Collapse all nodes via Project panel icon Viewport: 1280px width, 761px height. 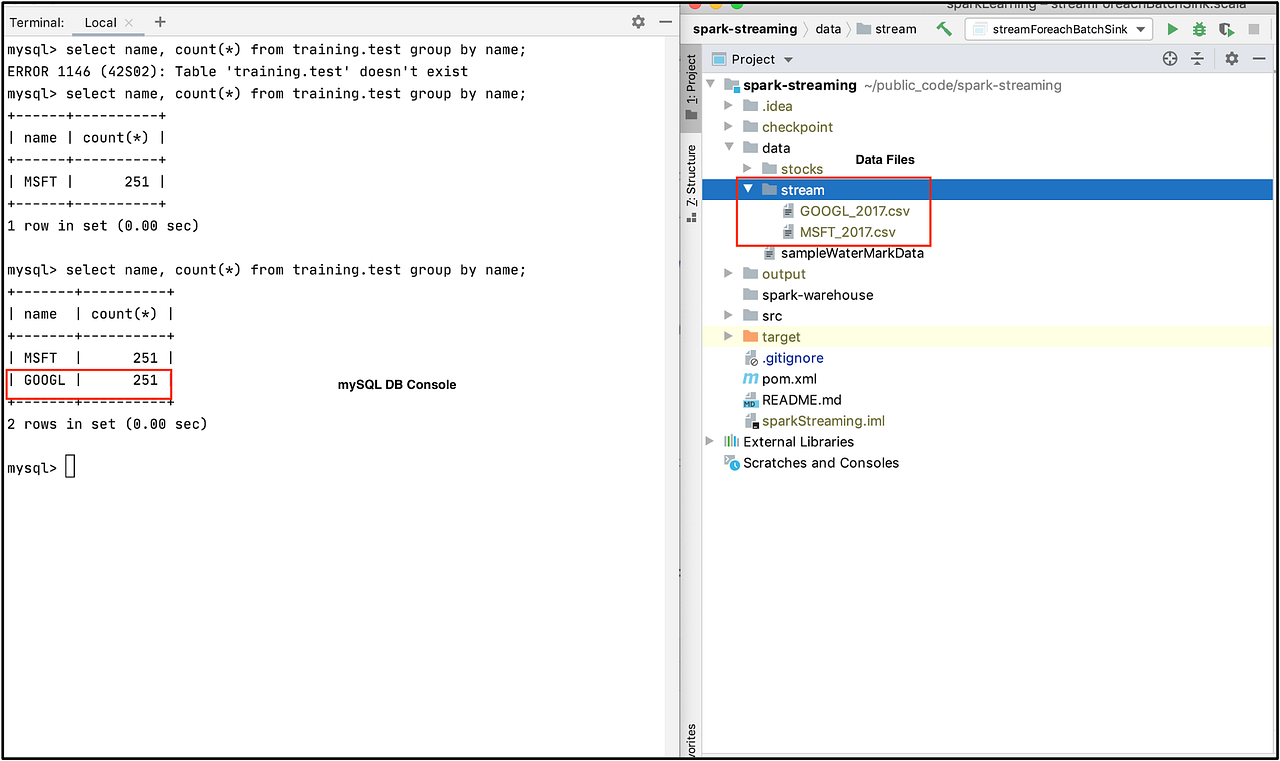pyautogui.click(x=1196, y=58)
